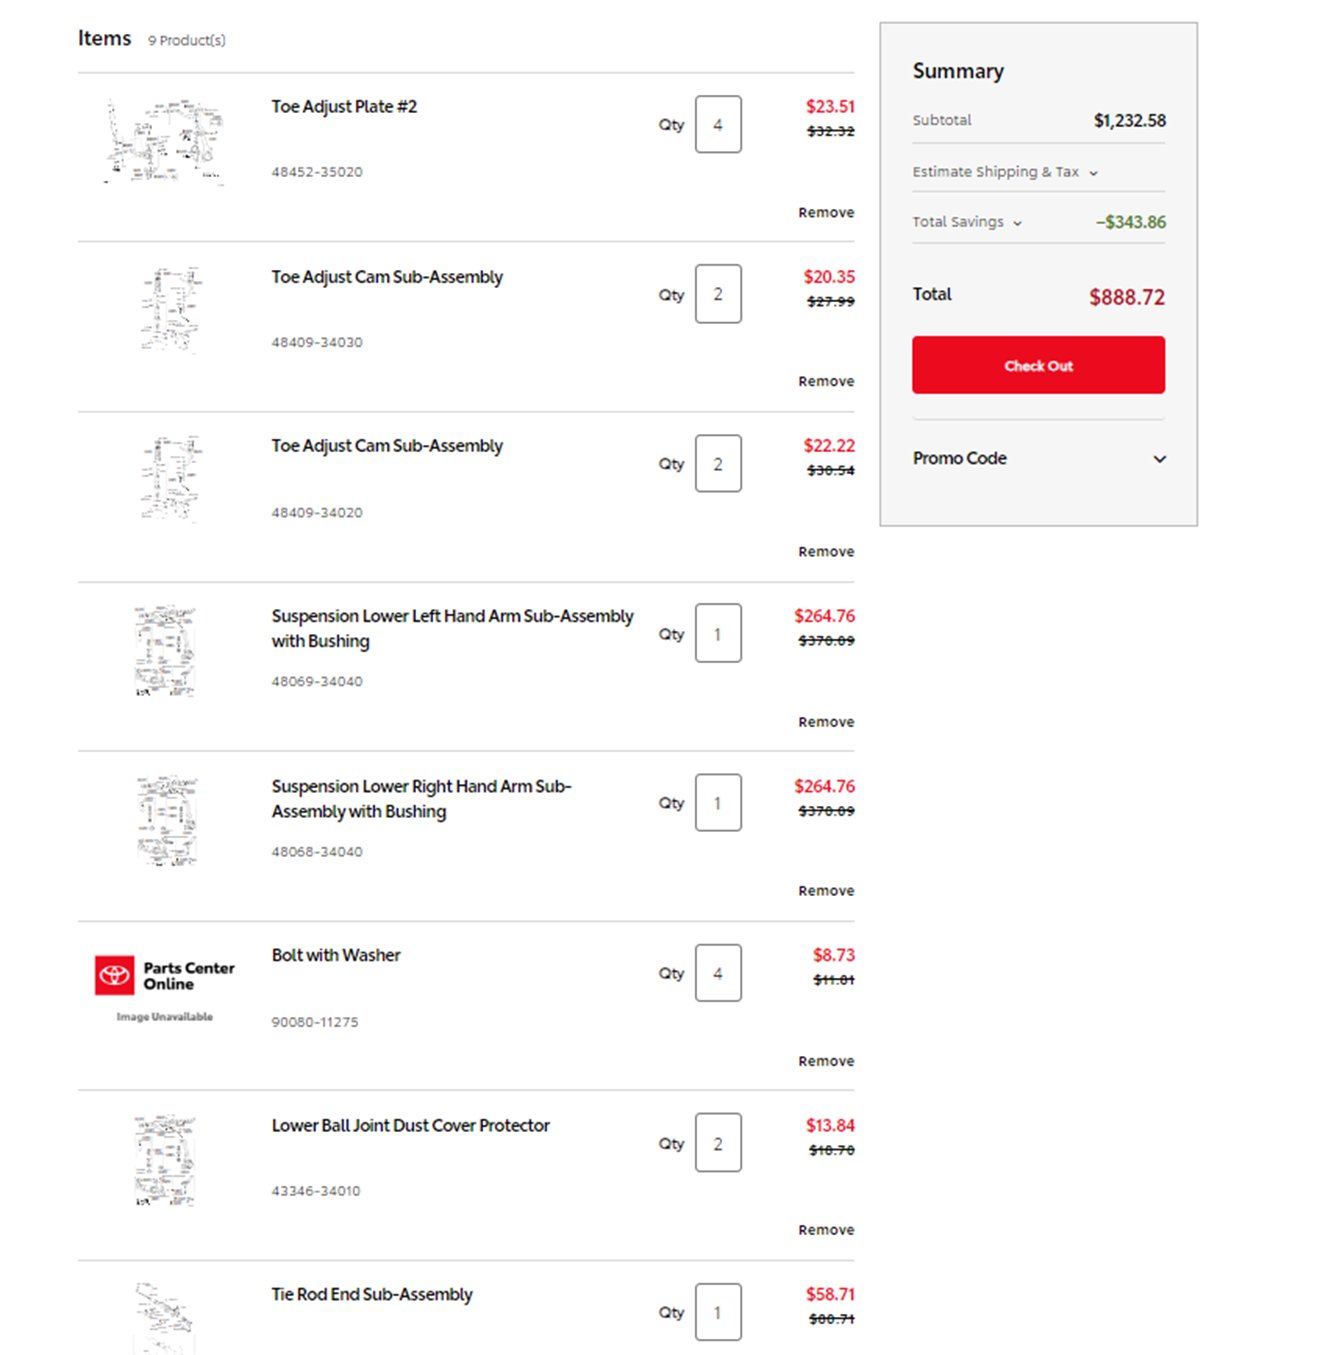The image size is (1320, 1355).
Task: Remove Lower Ball Joint Dust Cover Protector
Action: (826, 1230)
